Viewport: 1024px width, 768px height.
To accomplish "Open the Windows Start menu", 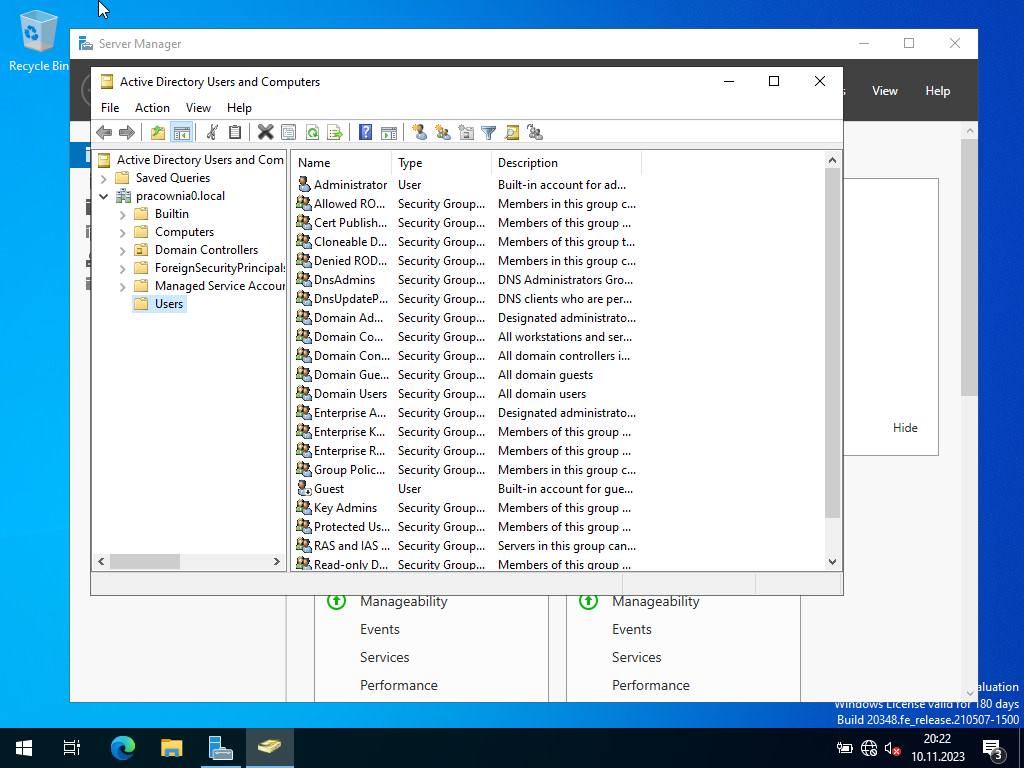I will point(24,748).
